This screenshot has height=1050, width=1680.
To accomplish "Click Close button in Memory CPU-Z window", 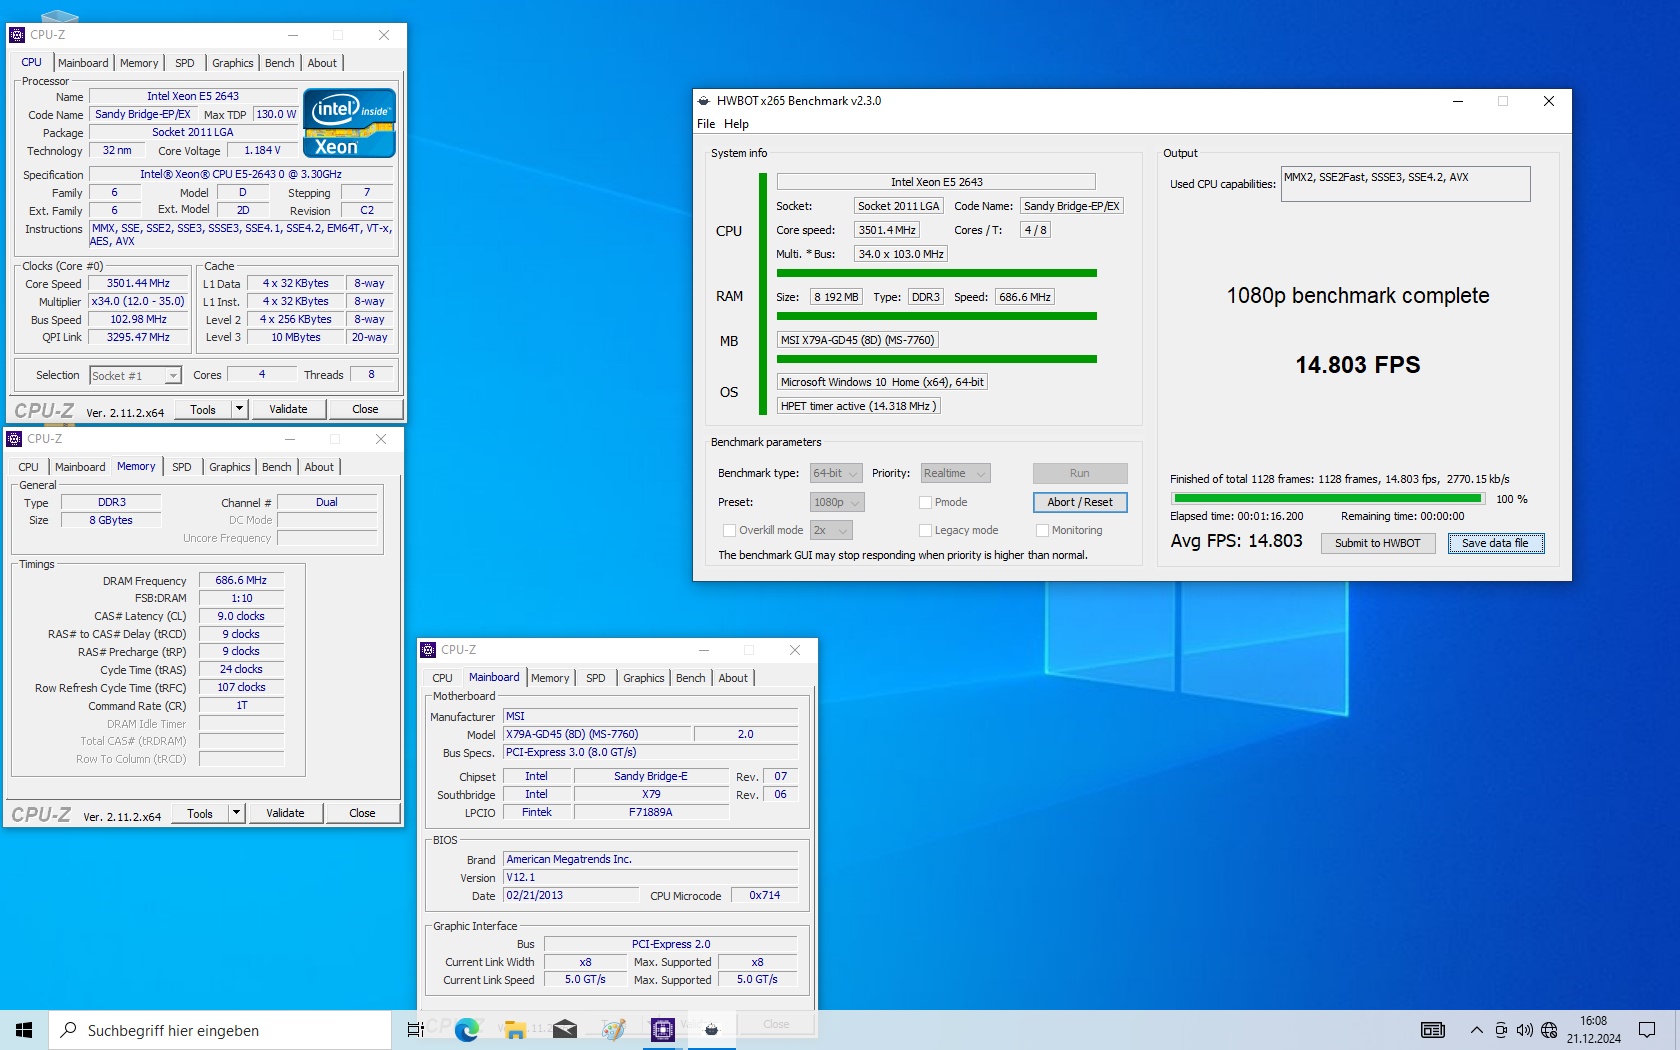I will (x=362, y=813).
